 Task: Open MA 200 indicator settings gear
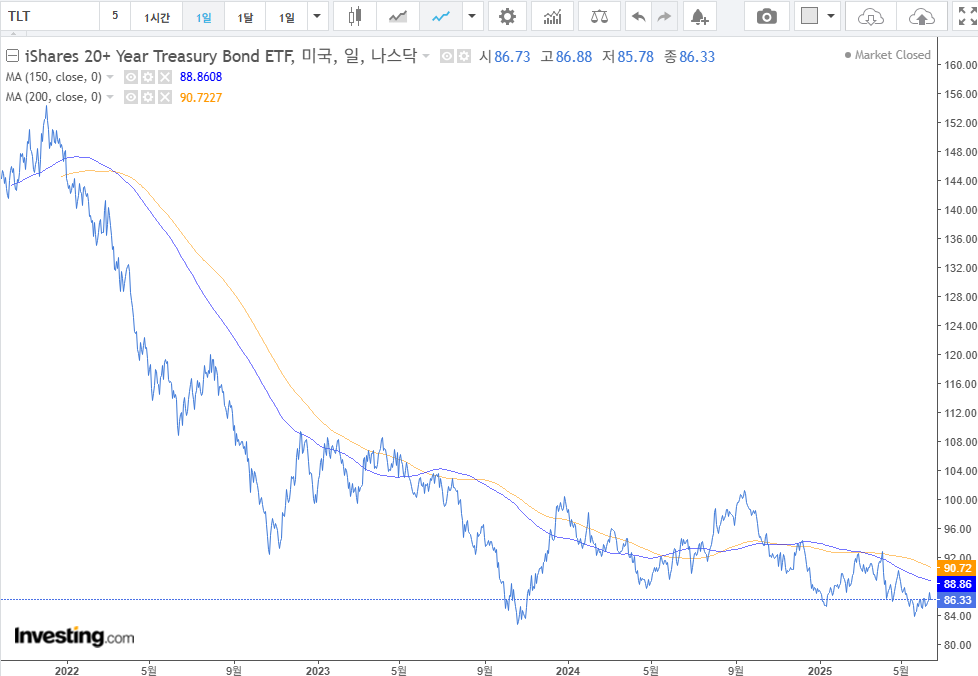click(x=147, y=97)
